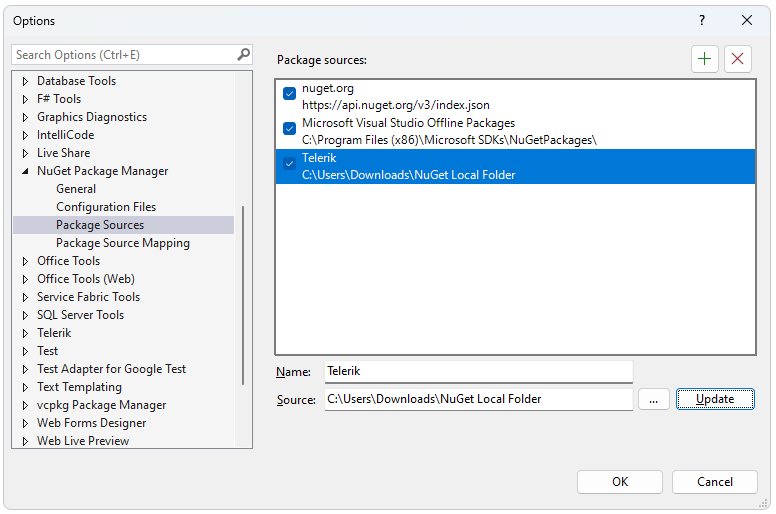Open the Package Source Mapping page
This screenshot has width=776, height=514.
[123, 243]
